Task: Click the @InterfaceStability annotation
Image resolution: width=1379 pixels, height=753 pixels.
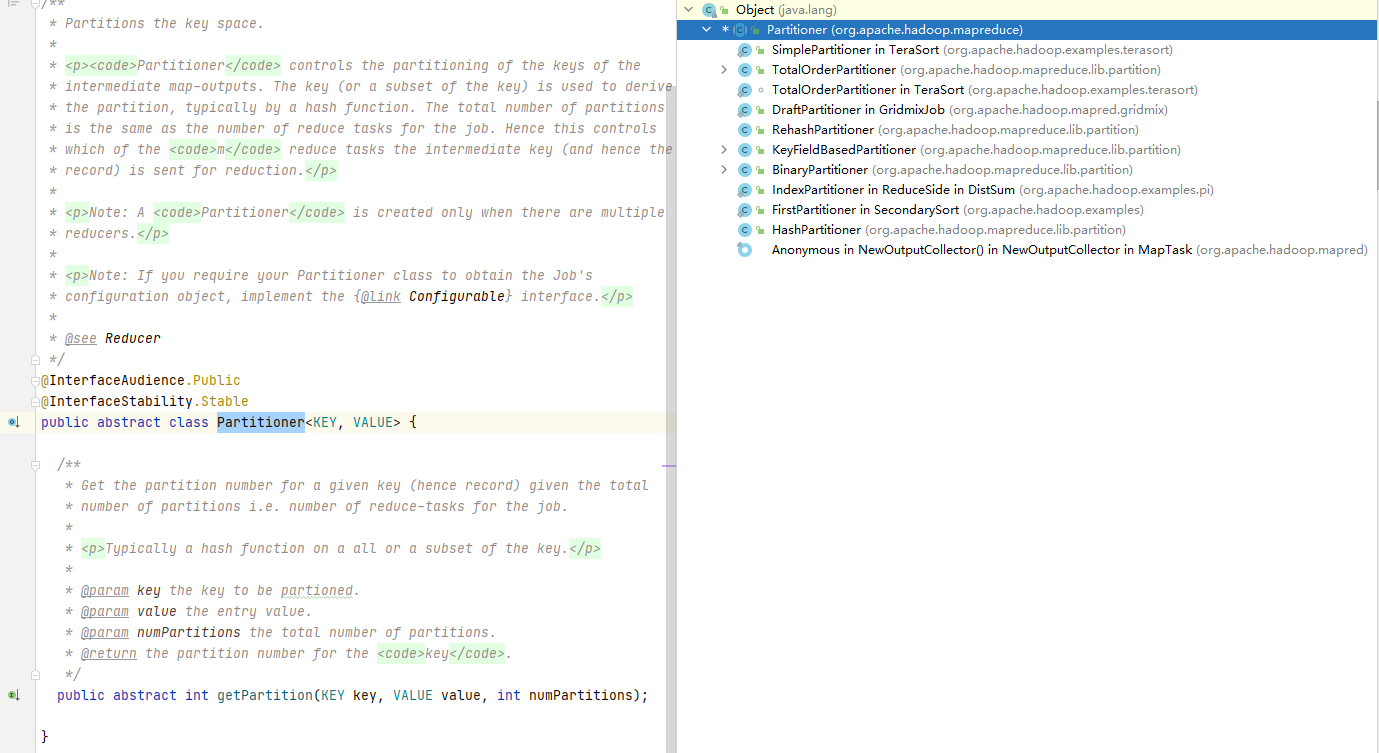Action: point(117,402)
